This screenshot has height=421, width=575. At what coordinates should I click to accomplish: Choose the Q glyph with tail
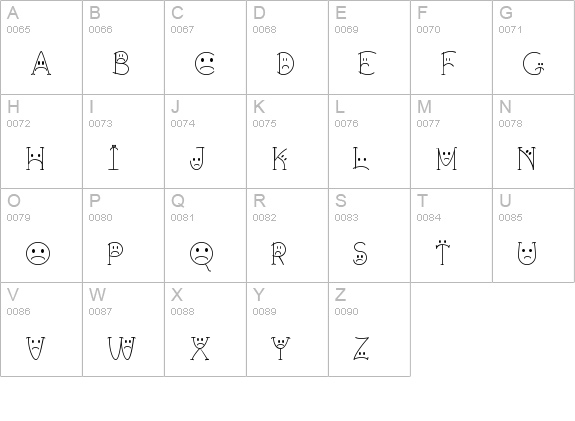(202, 257)
